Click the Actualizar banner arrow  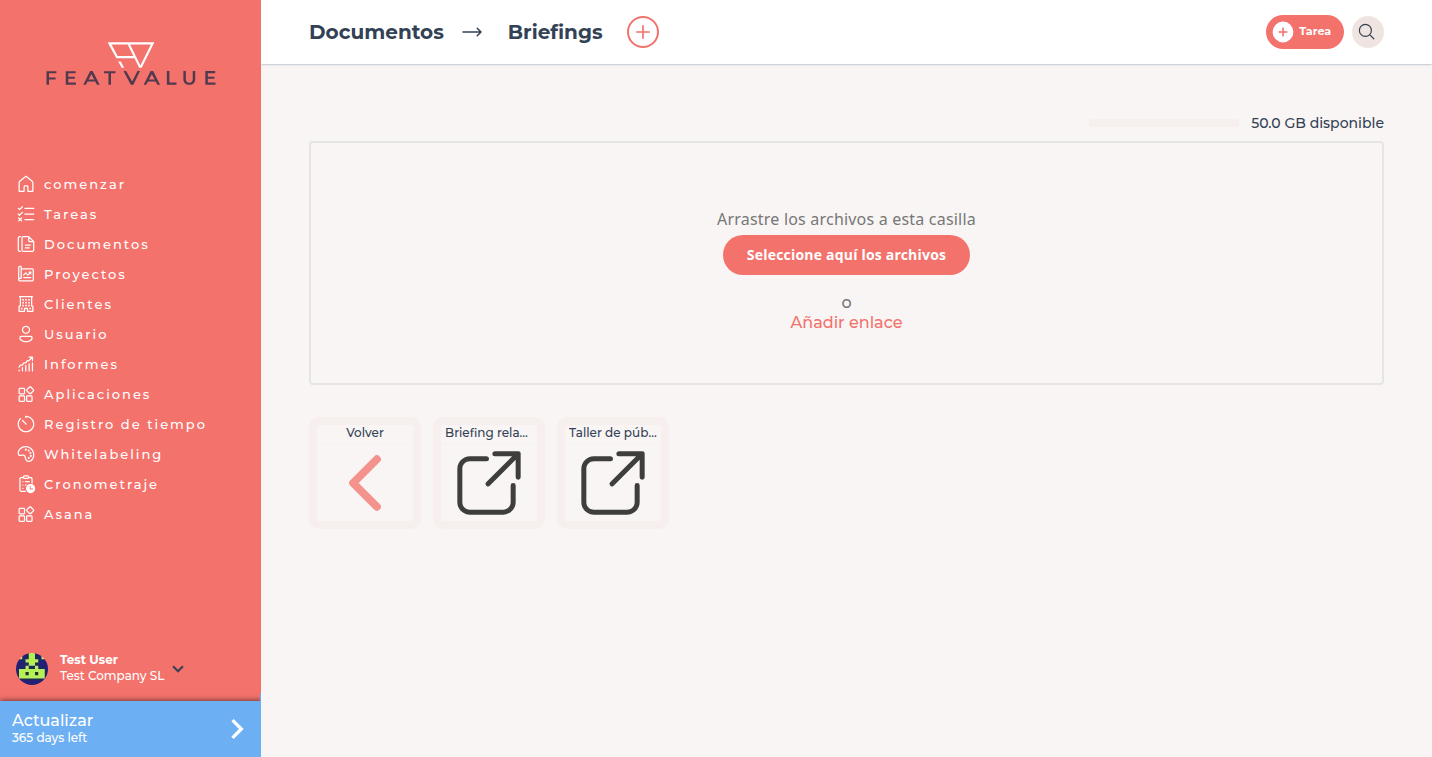click(x=237, y=729)
